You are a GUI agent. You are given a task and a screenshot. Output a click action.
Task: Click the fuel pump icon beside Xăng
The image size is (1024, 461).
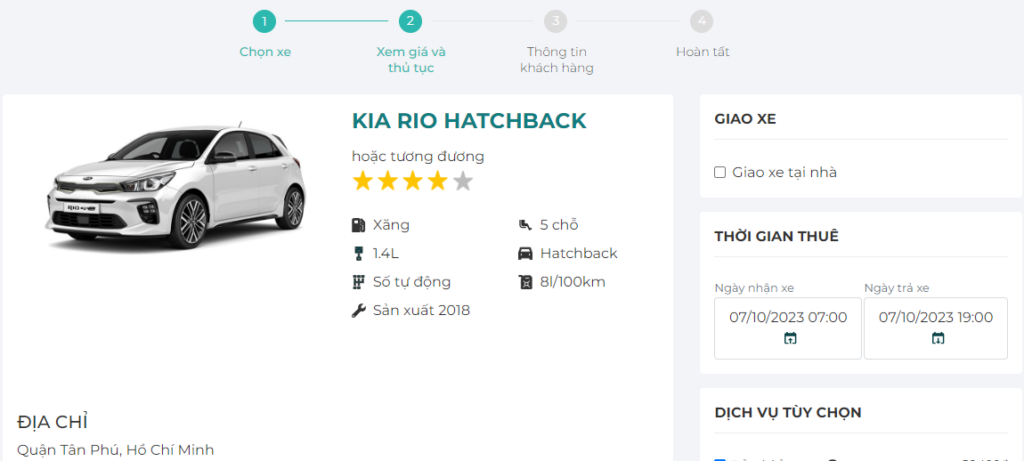coord(359,225)
